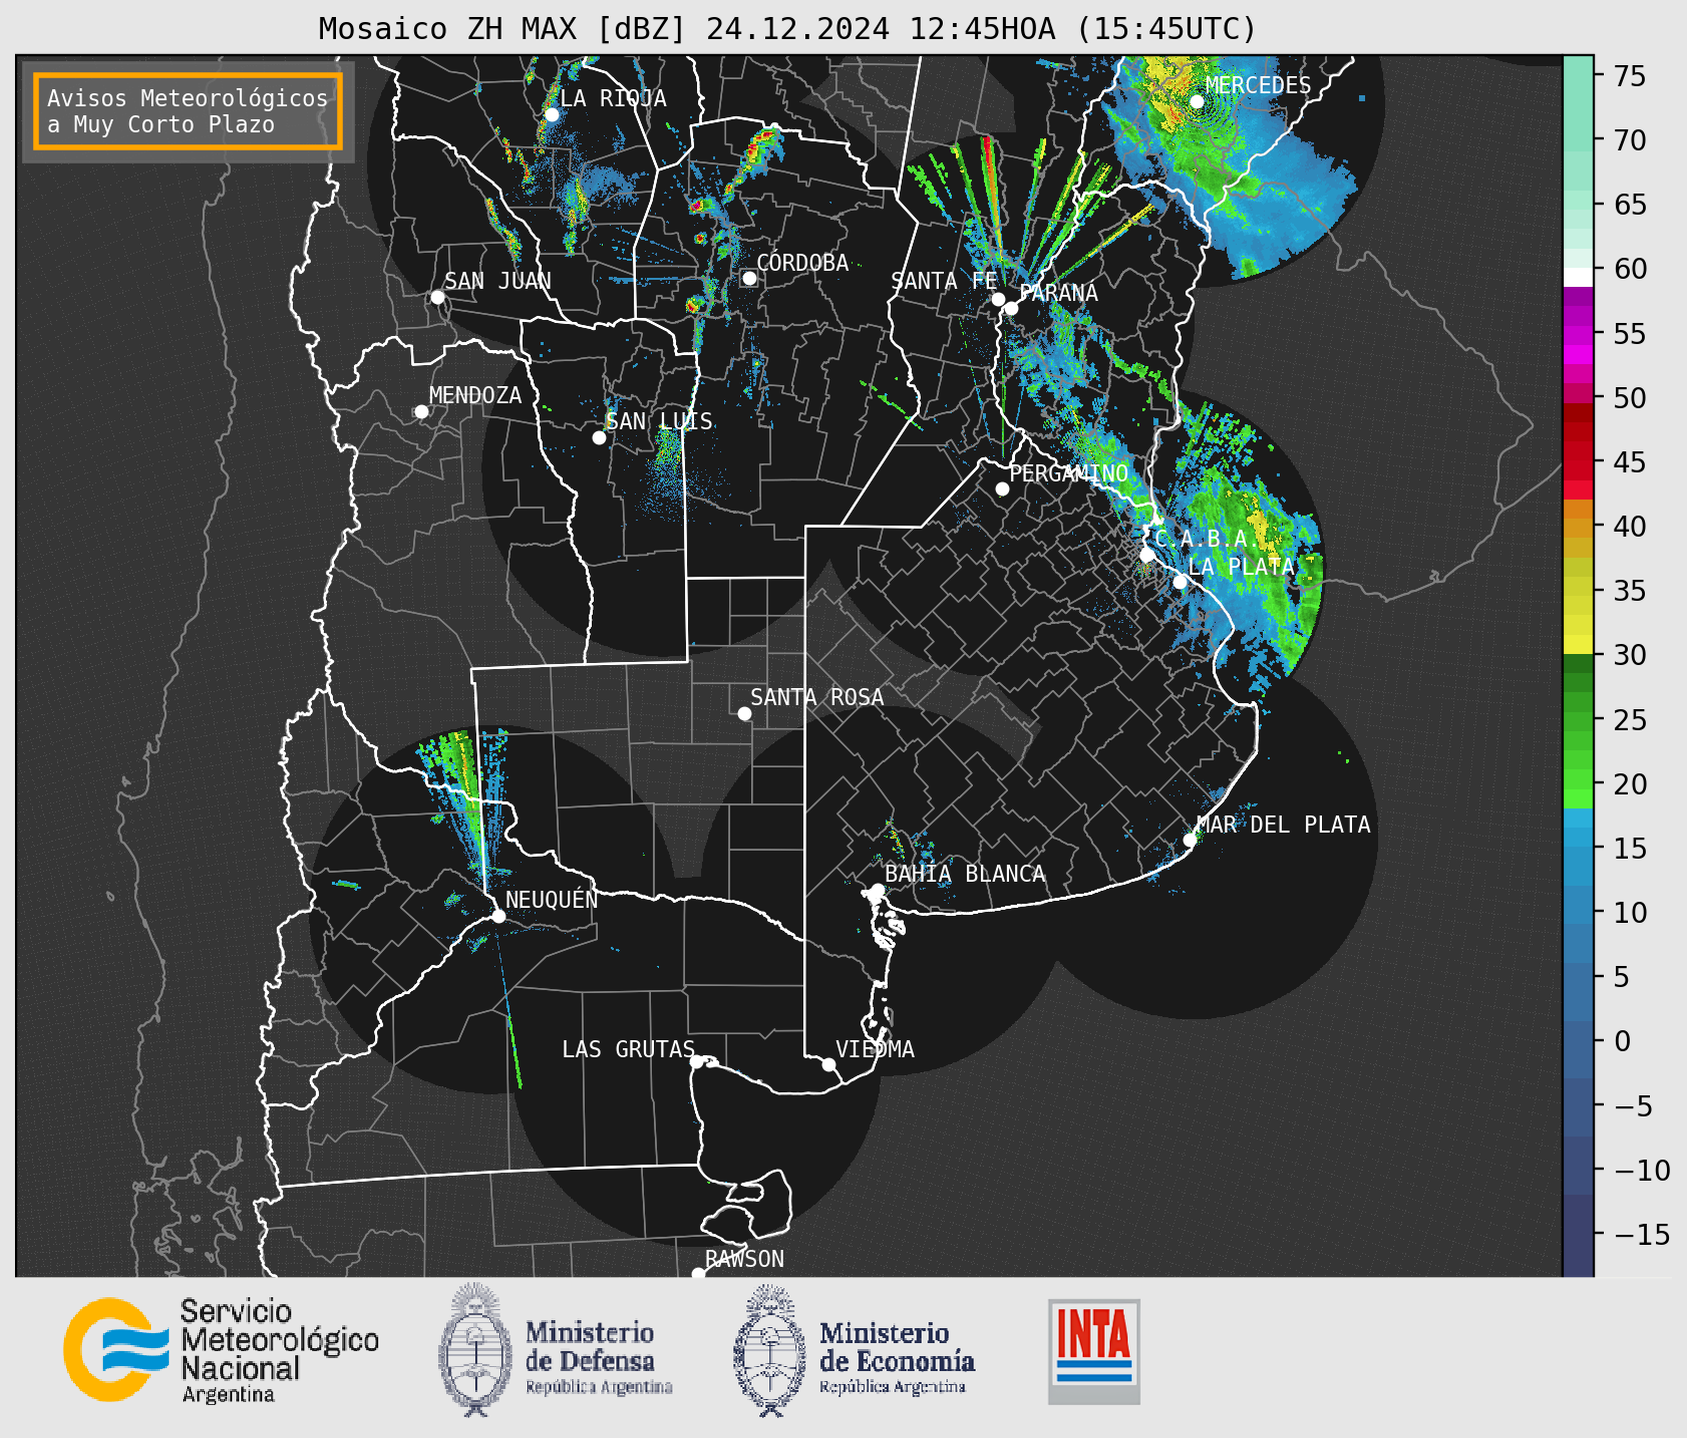Click the SANTA ROSA label text
Viewport: 1687px width, 1438px height.
817,697
